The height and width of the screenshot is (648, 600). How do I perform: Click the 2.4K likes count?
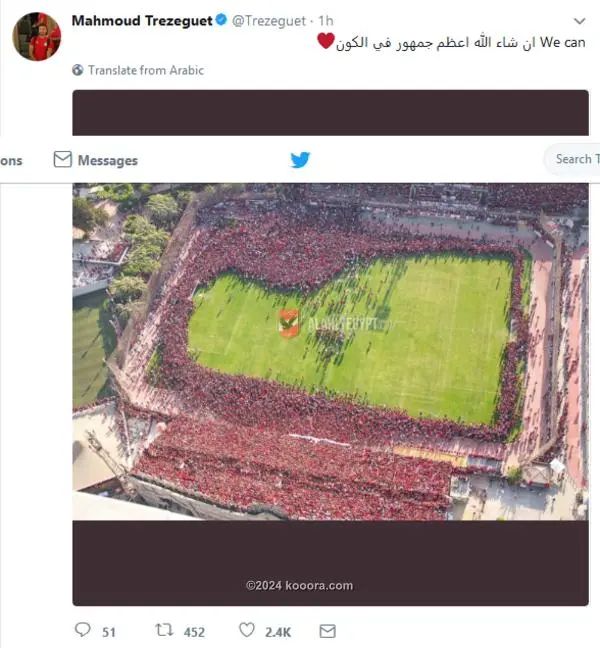(278, 632)
